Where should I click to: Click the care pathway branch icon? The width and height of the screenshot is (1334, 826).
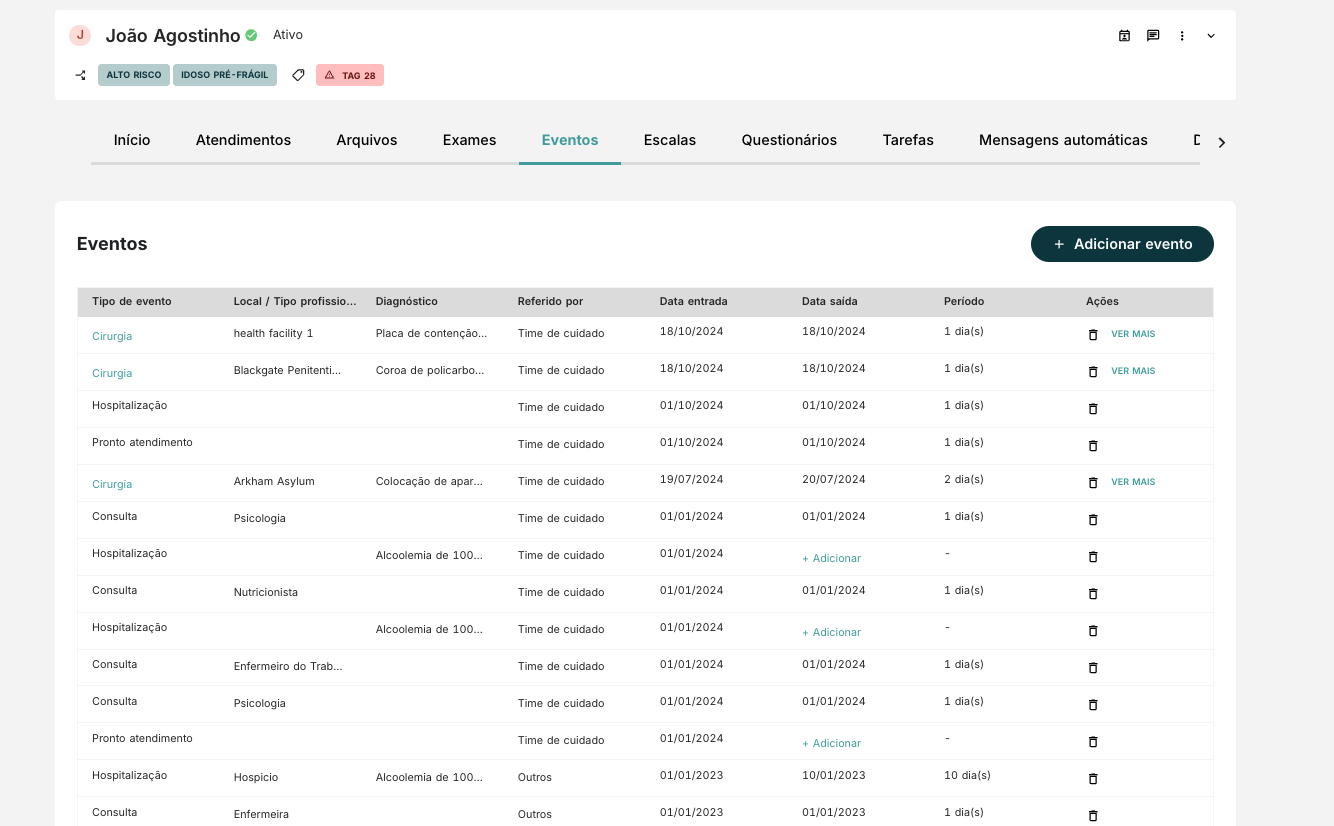81,75
